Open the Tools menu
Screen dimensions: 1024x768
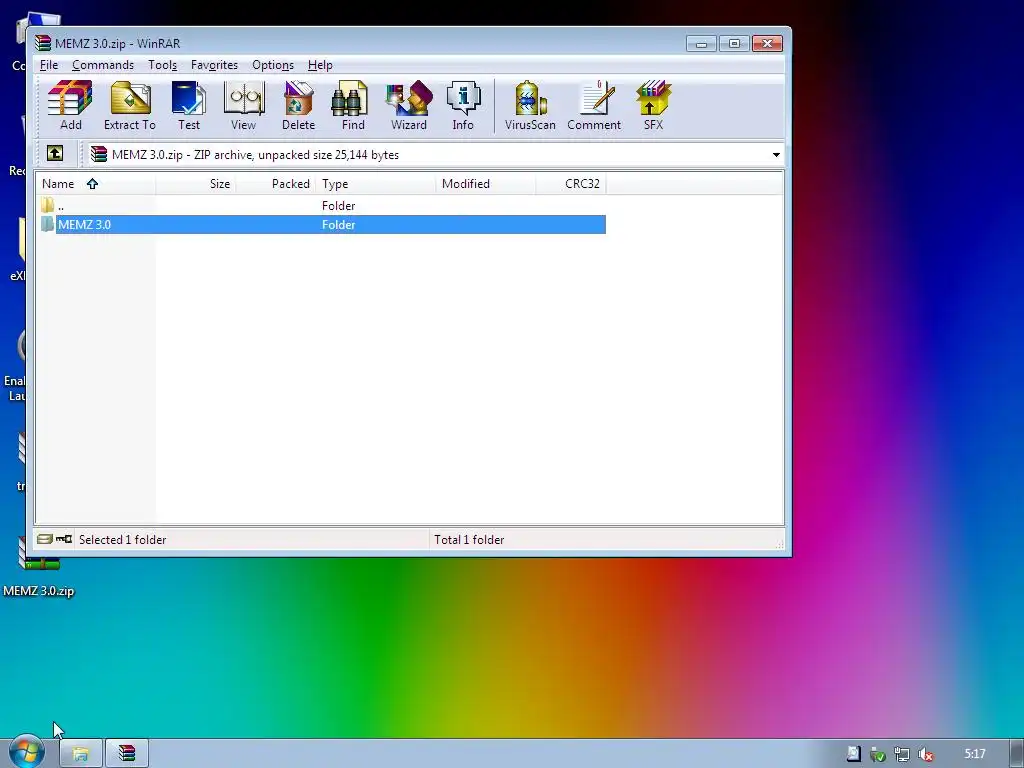tap(162, 65)
